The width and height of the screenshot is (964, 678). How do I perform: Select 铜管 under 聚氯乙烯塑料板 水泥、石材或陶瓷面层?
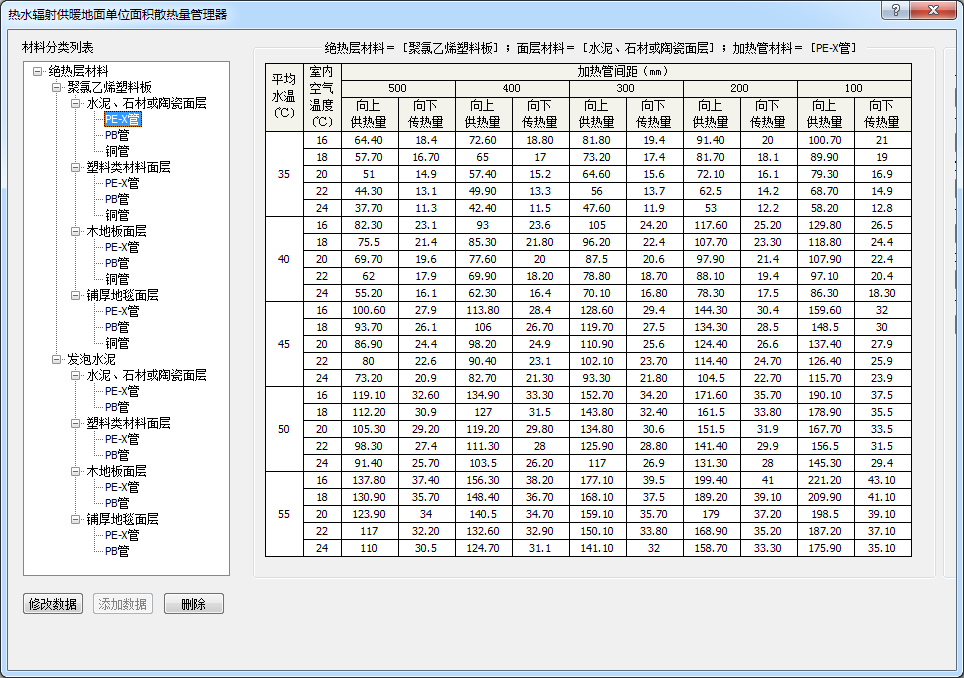(117, 151)
